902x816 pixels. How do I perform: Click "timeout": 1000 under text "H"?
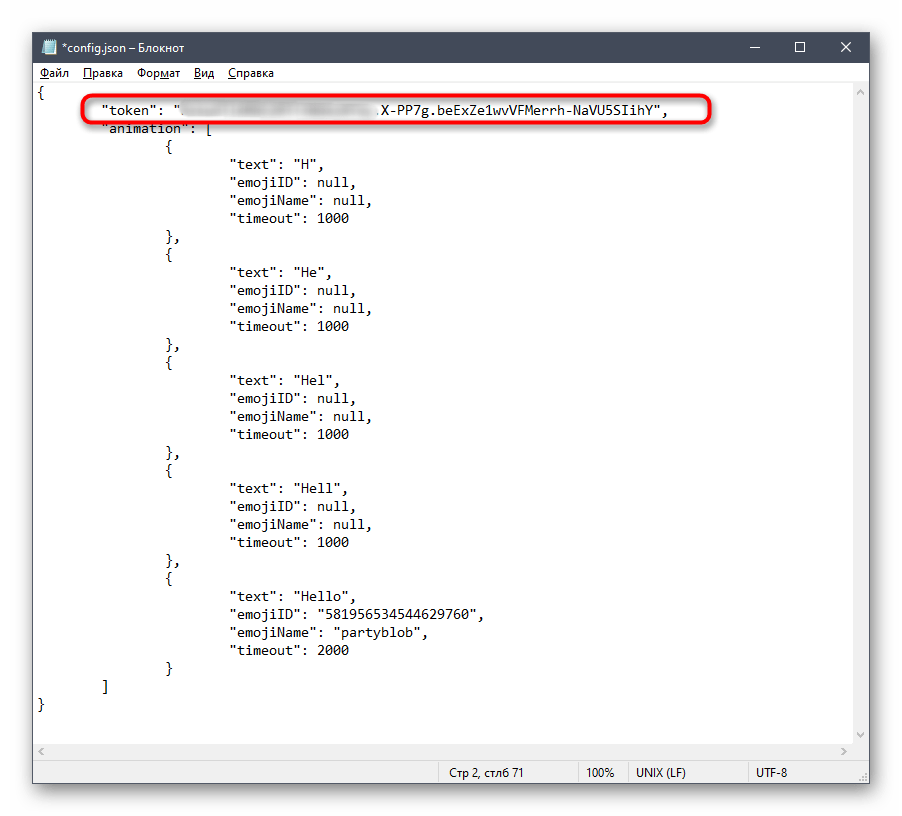point(289,219)
